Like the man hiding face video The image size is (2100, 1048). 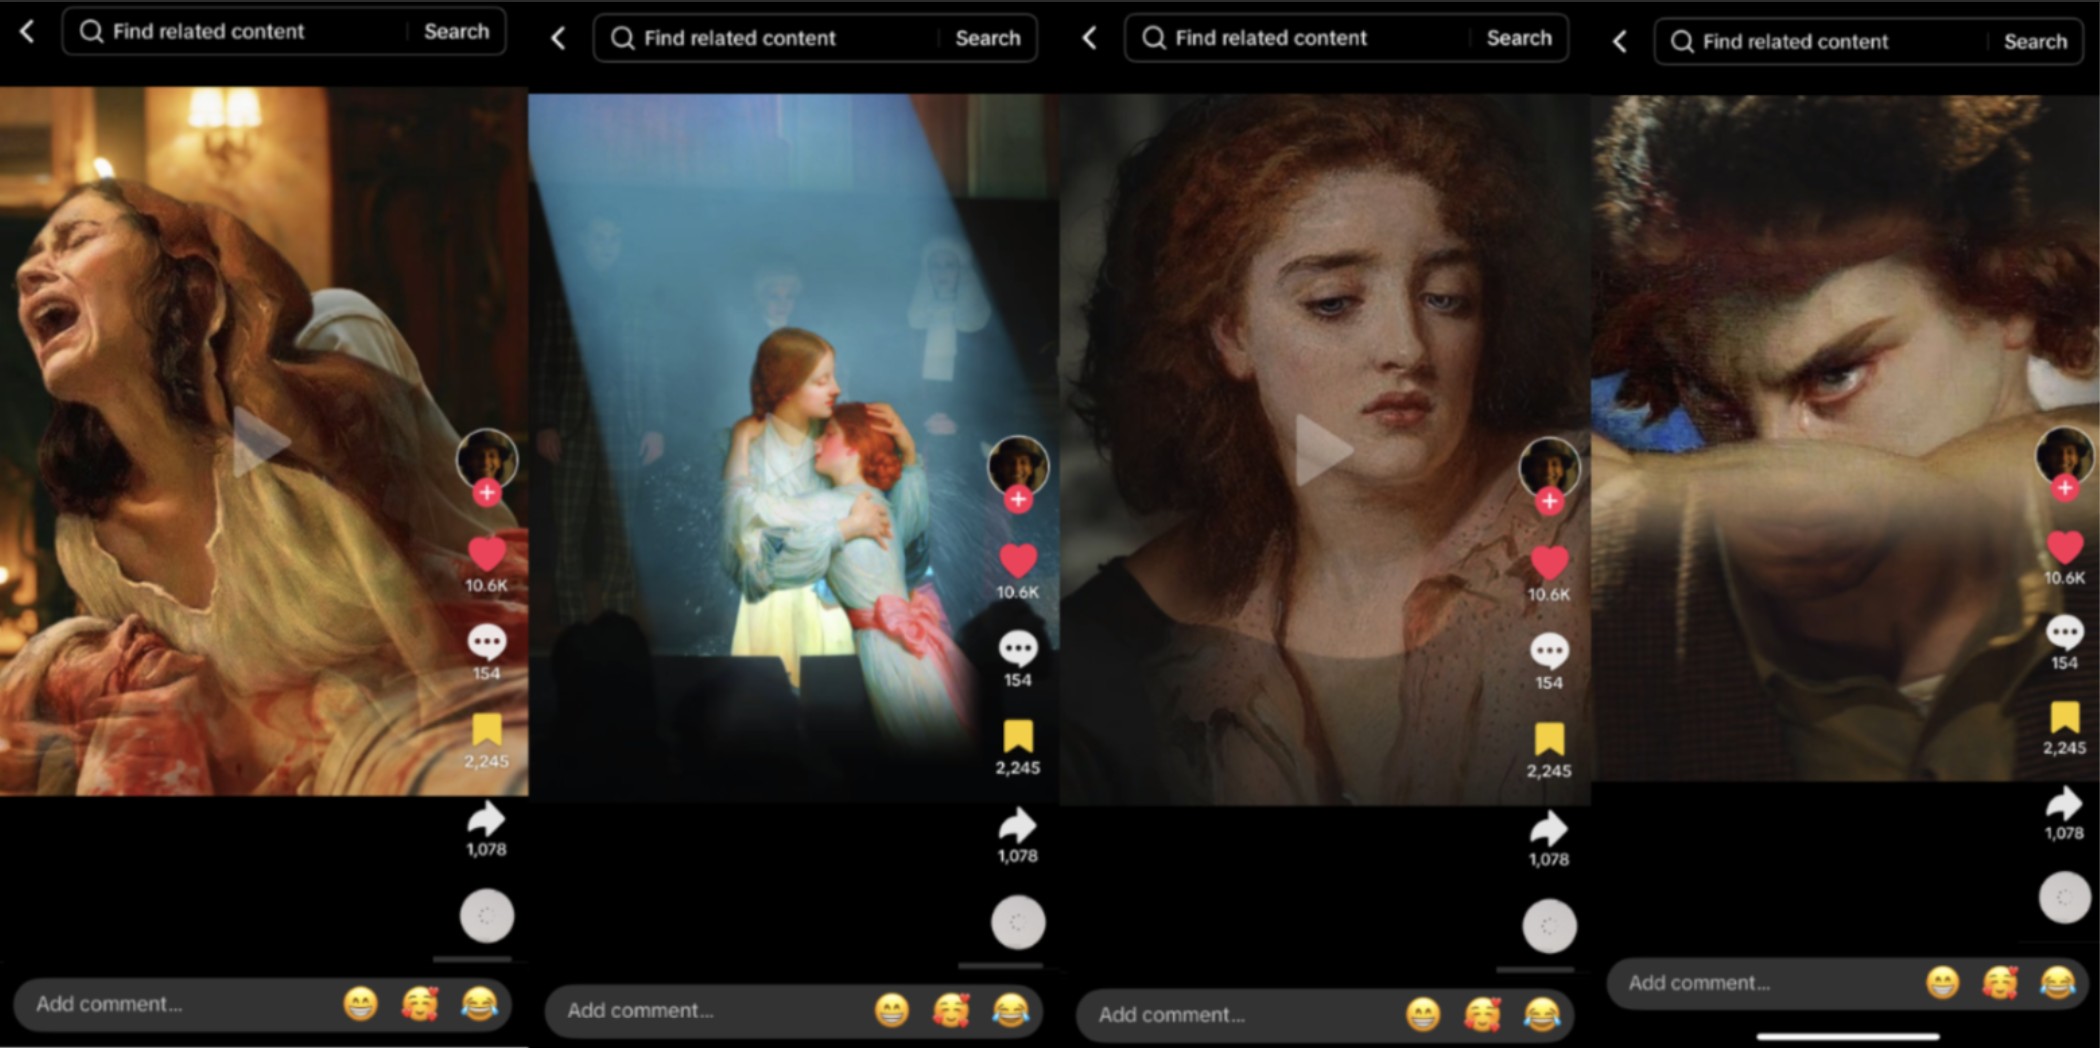2065,547
